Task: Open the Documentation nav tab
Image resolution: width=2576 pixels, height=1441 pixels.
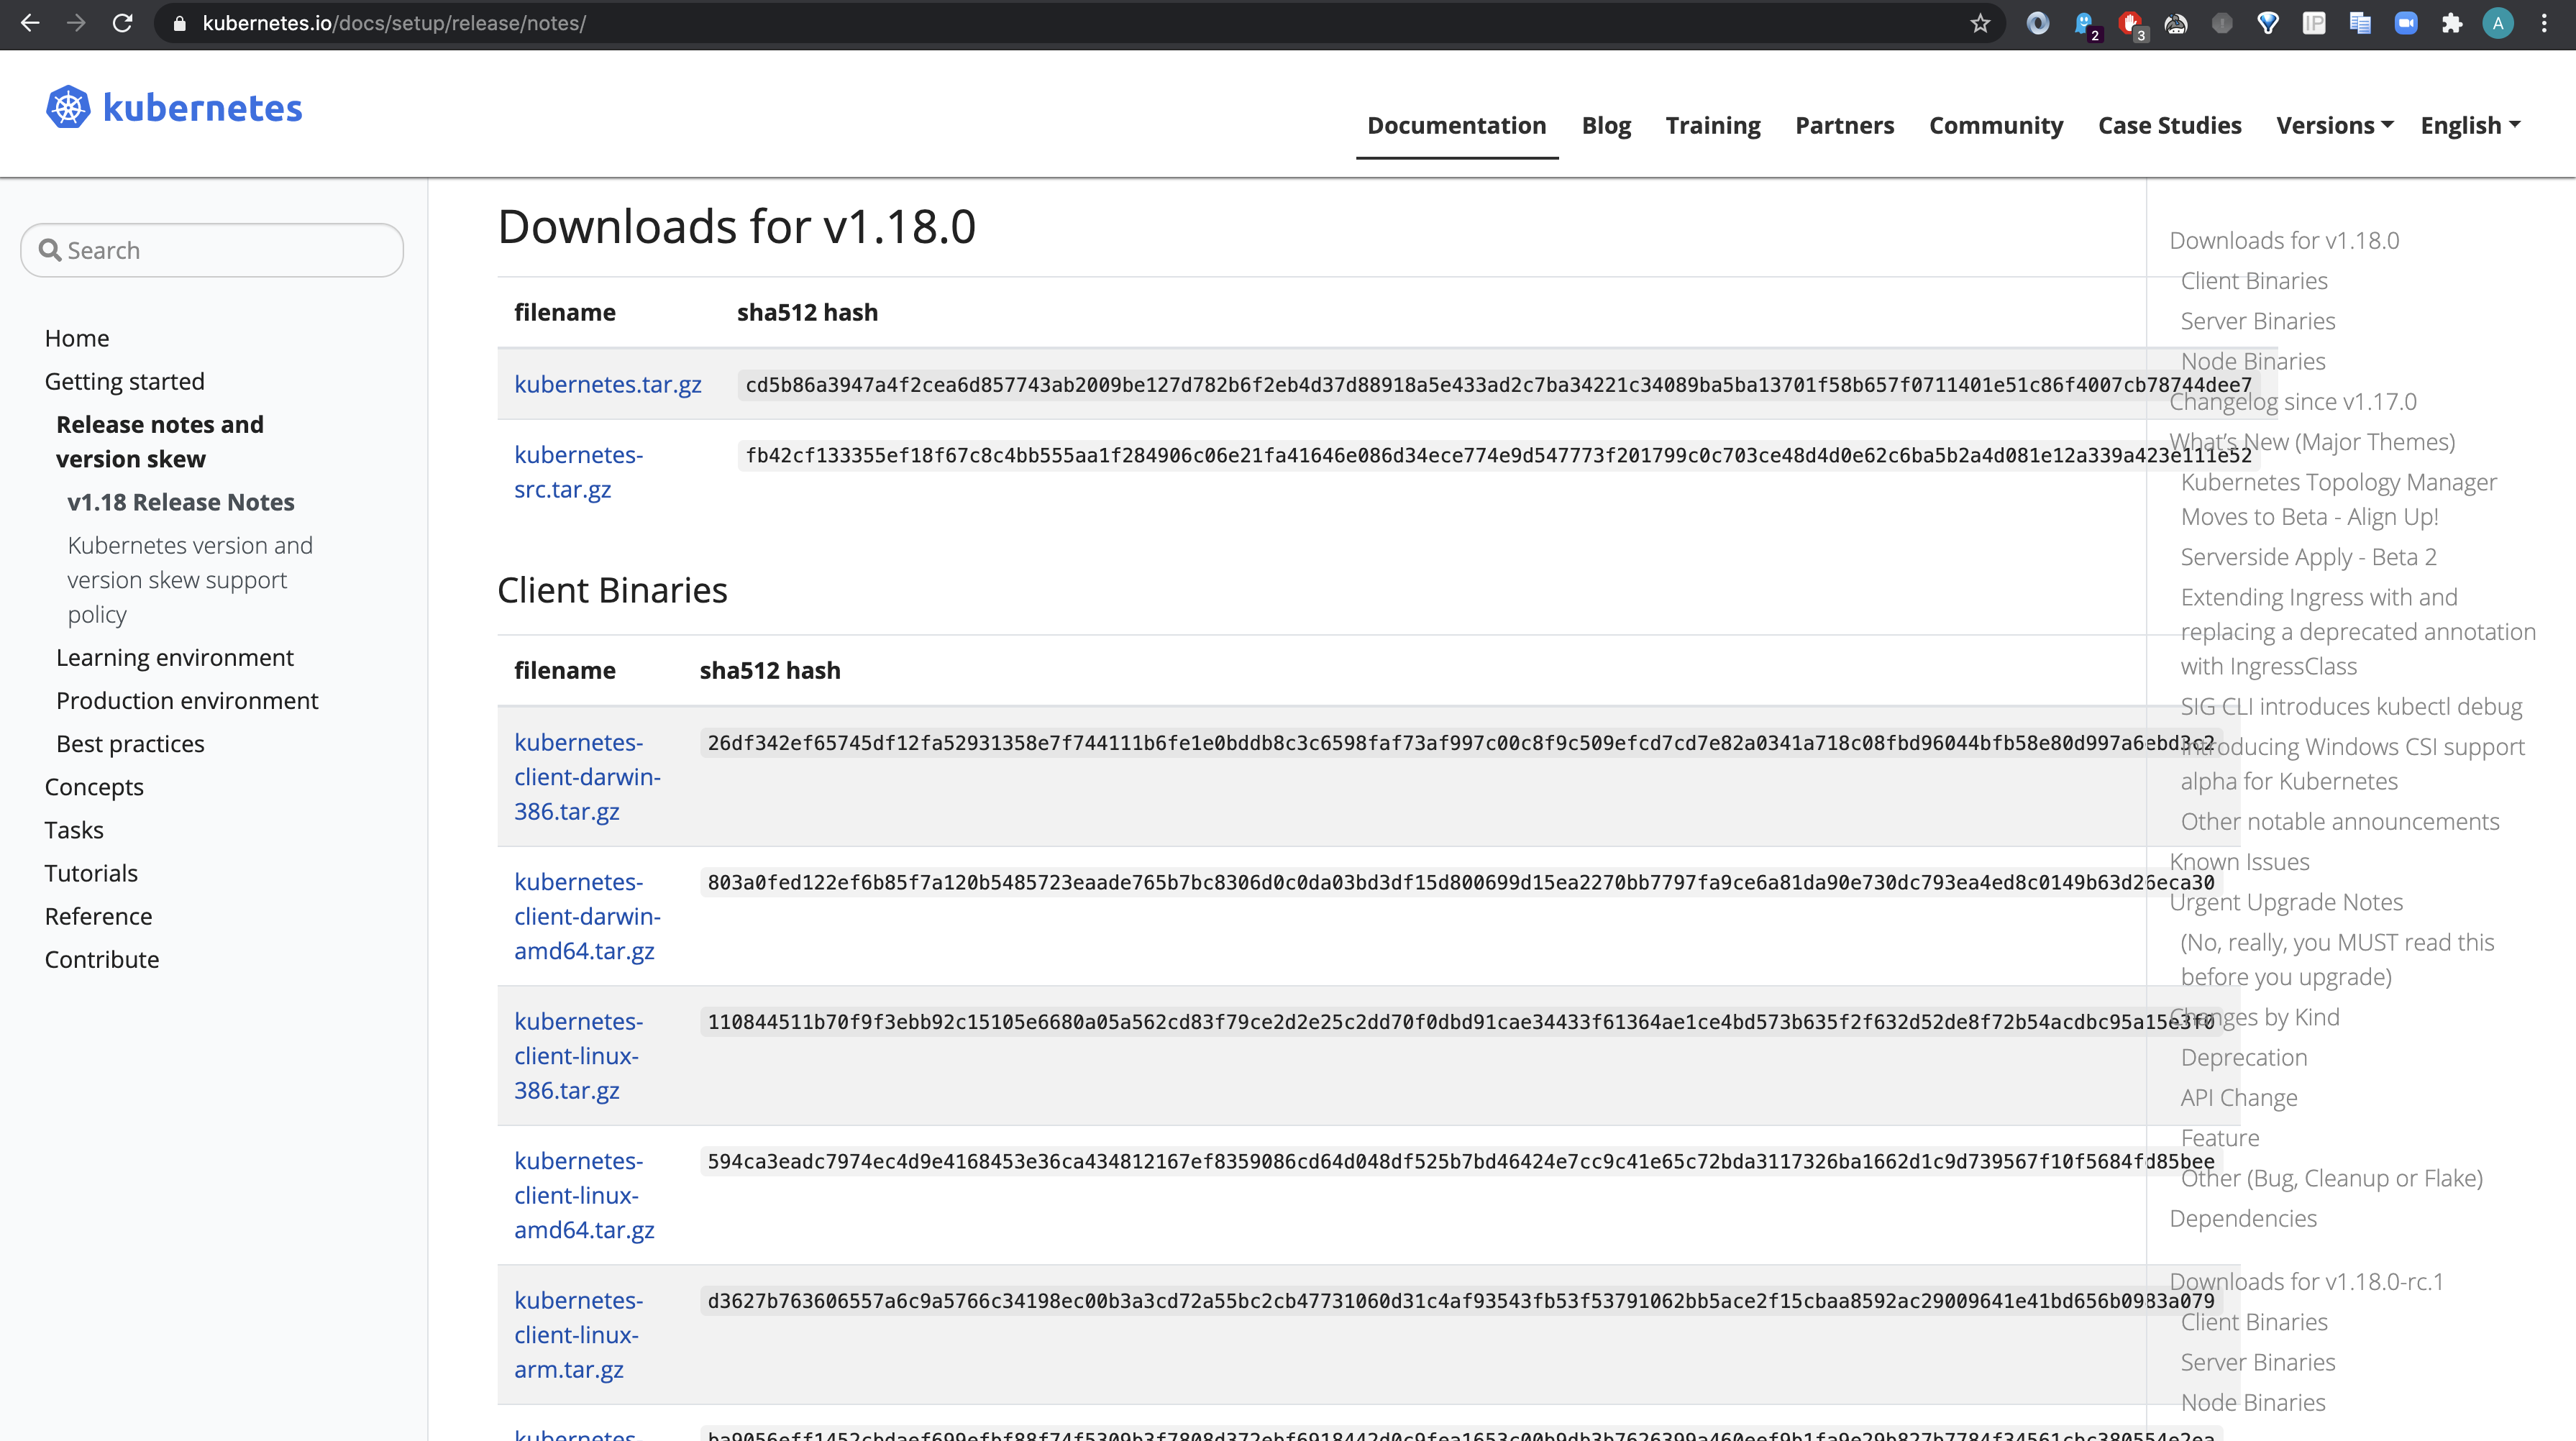Action: (x=1456, y=125)
